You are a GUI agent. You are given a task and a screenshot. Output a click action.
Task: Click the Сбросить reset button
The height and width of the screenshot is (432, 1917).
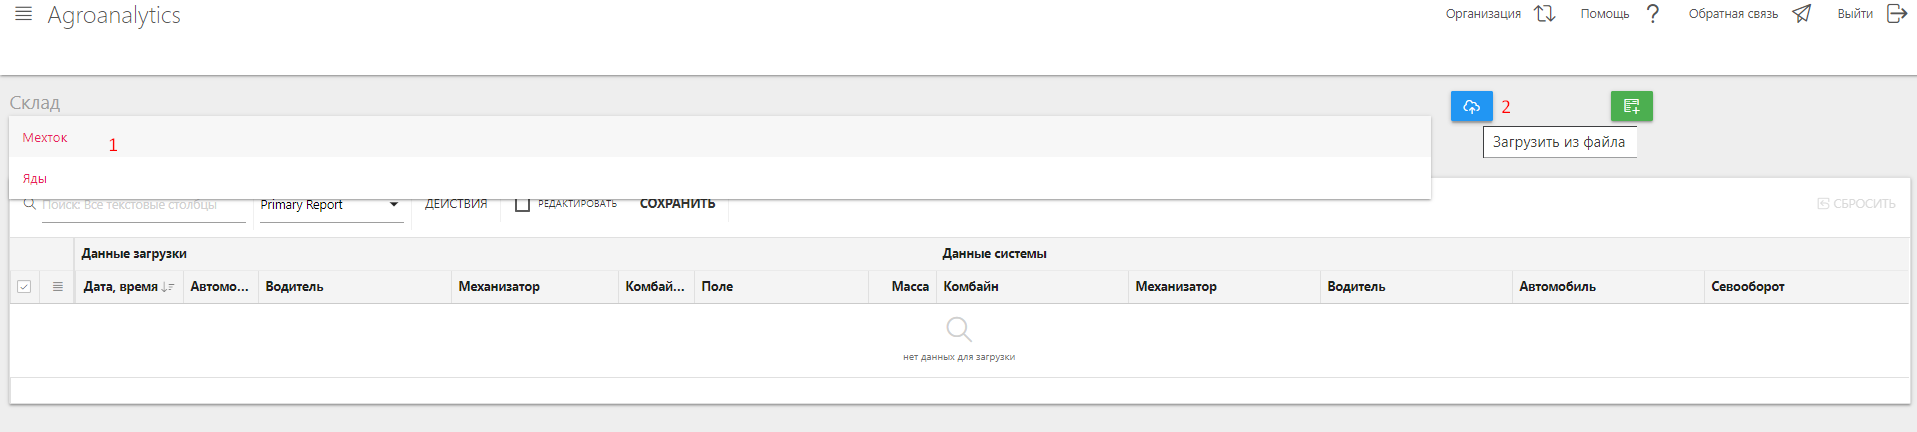coord(1856,204)
